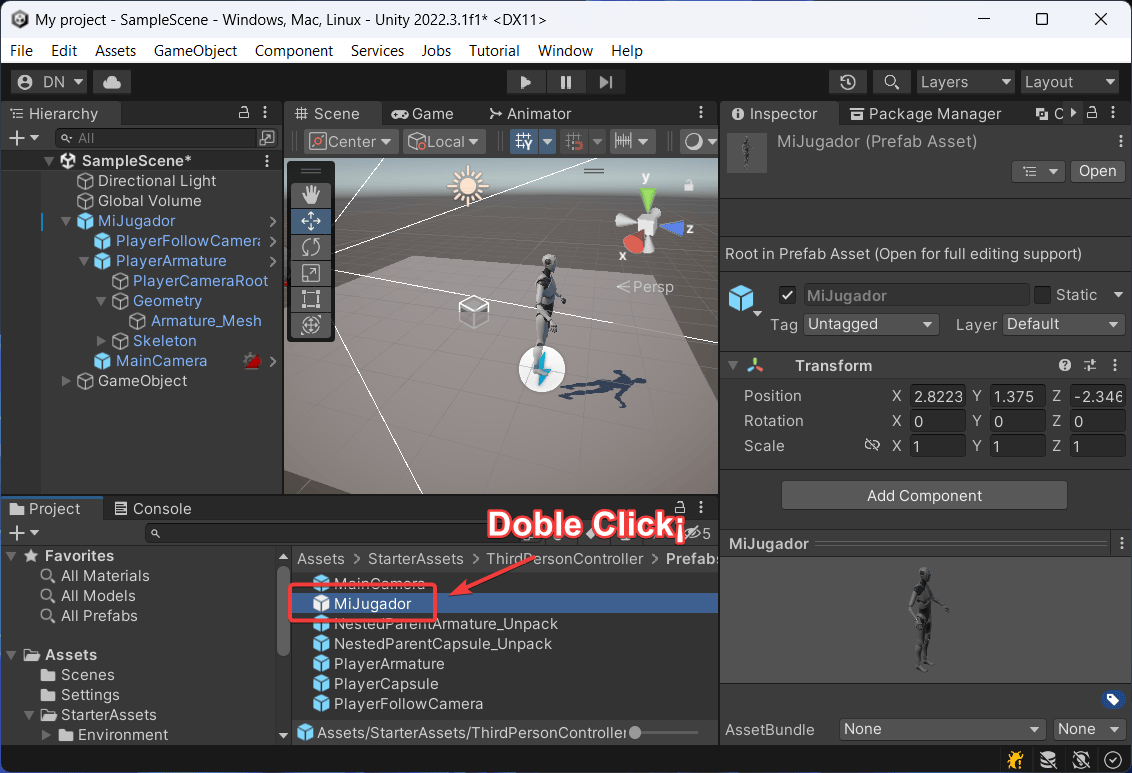Open Hierarchy panel options menu

[x=266, y=113]
